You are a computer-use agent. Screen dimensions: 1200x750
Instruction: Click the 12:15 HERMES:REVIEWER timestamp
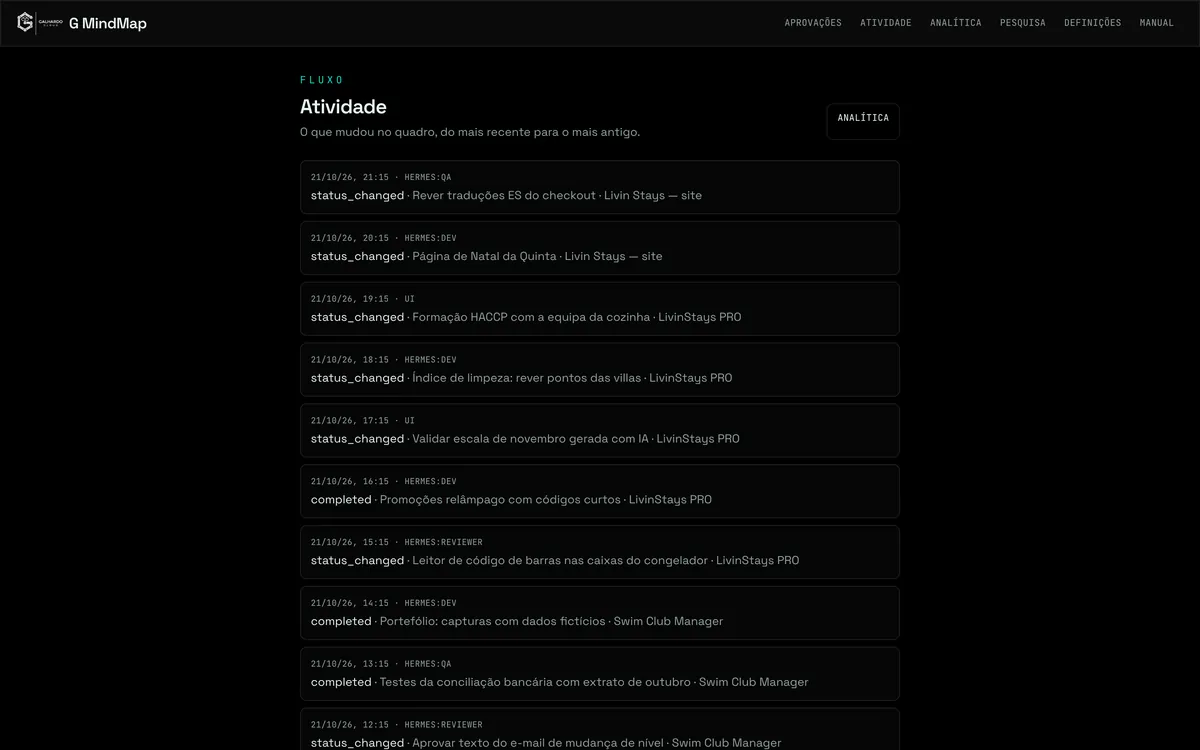pos(397,726)
